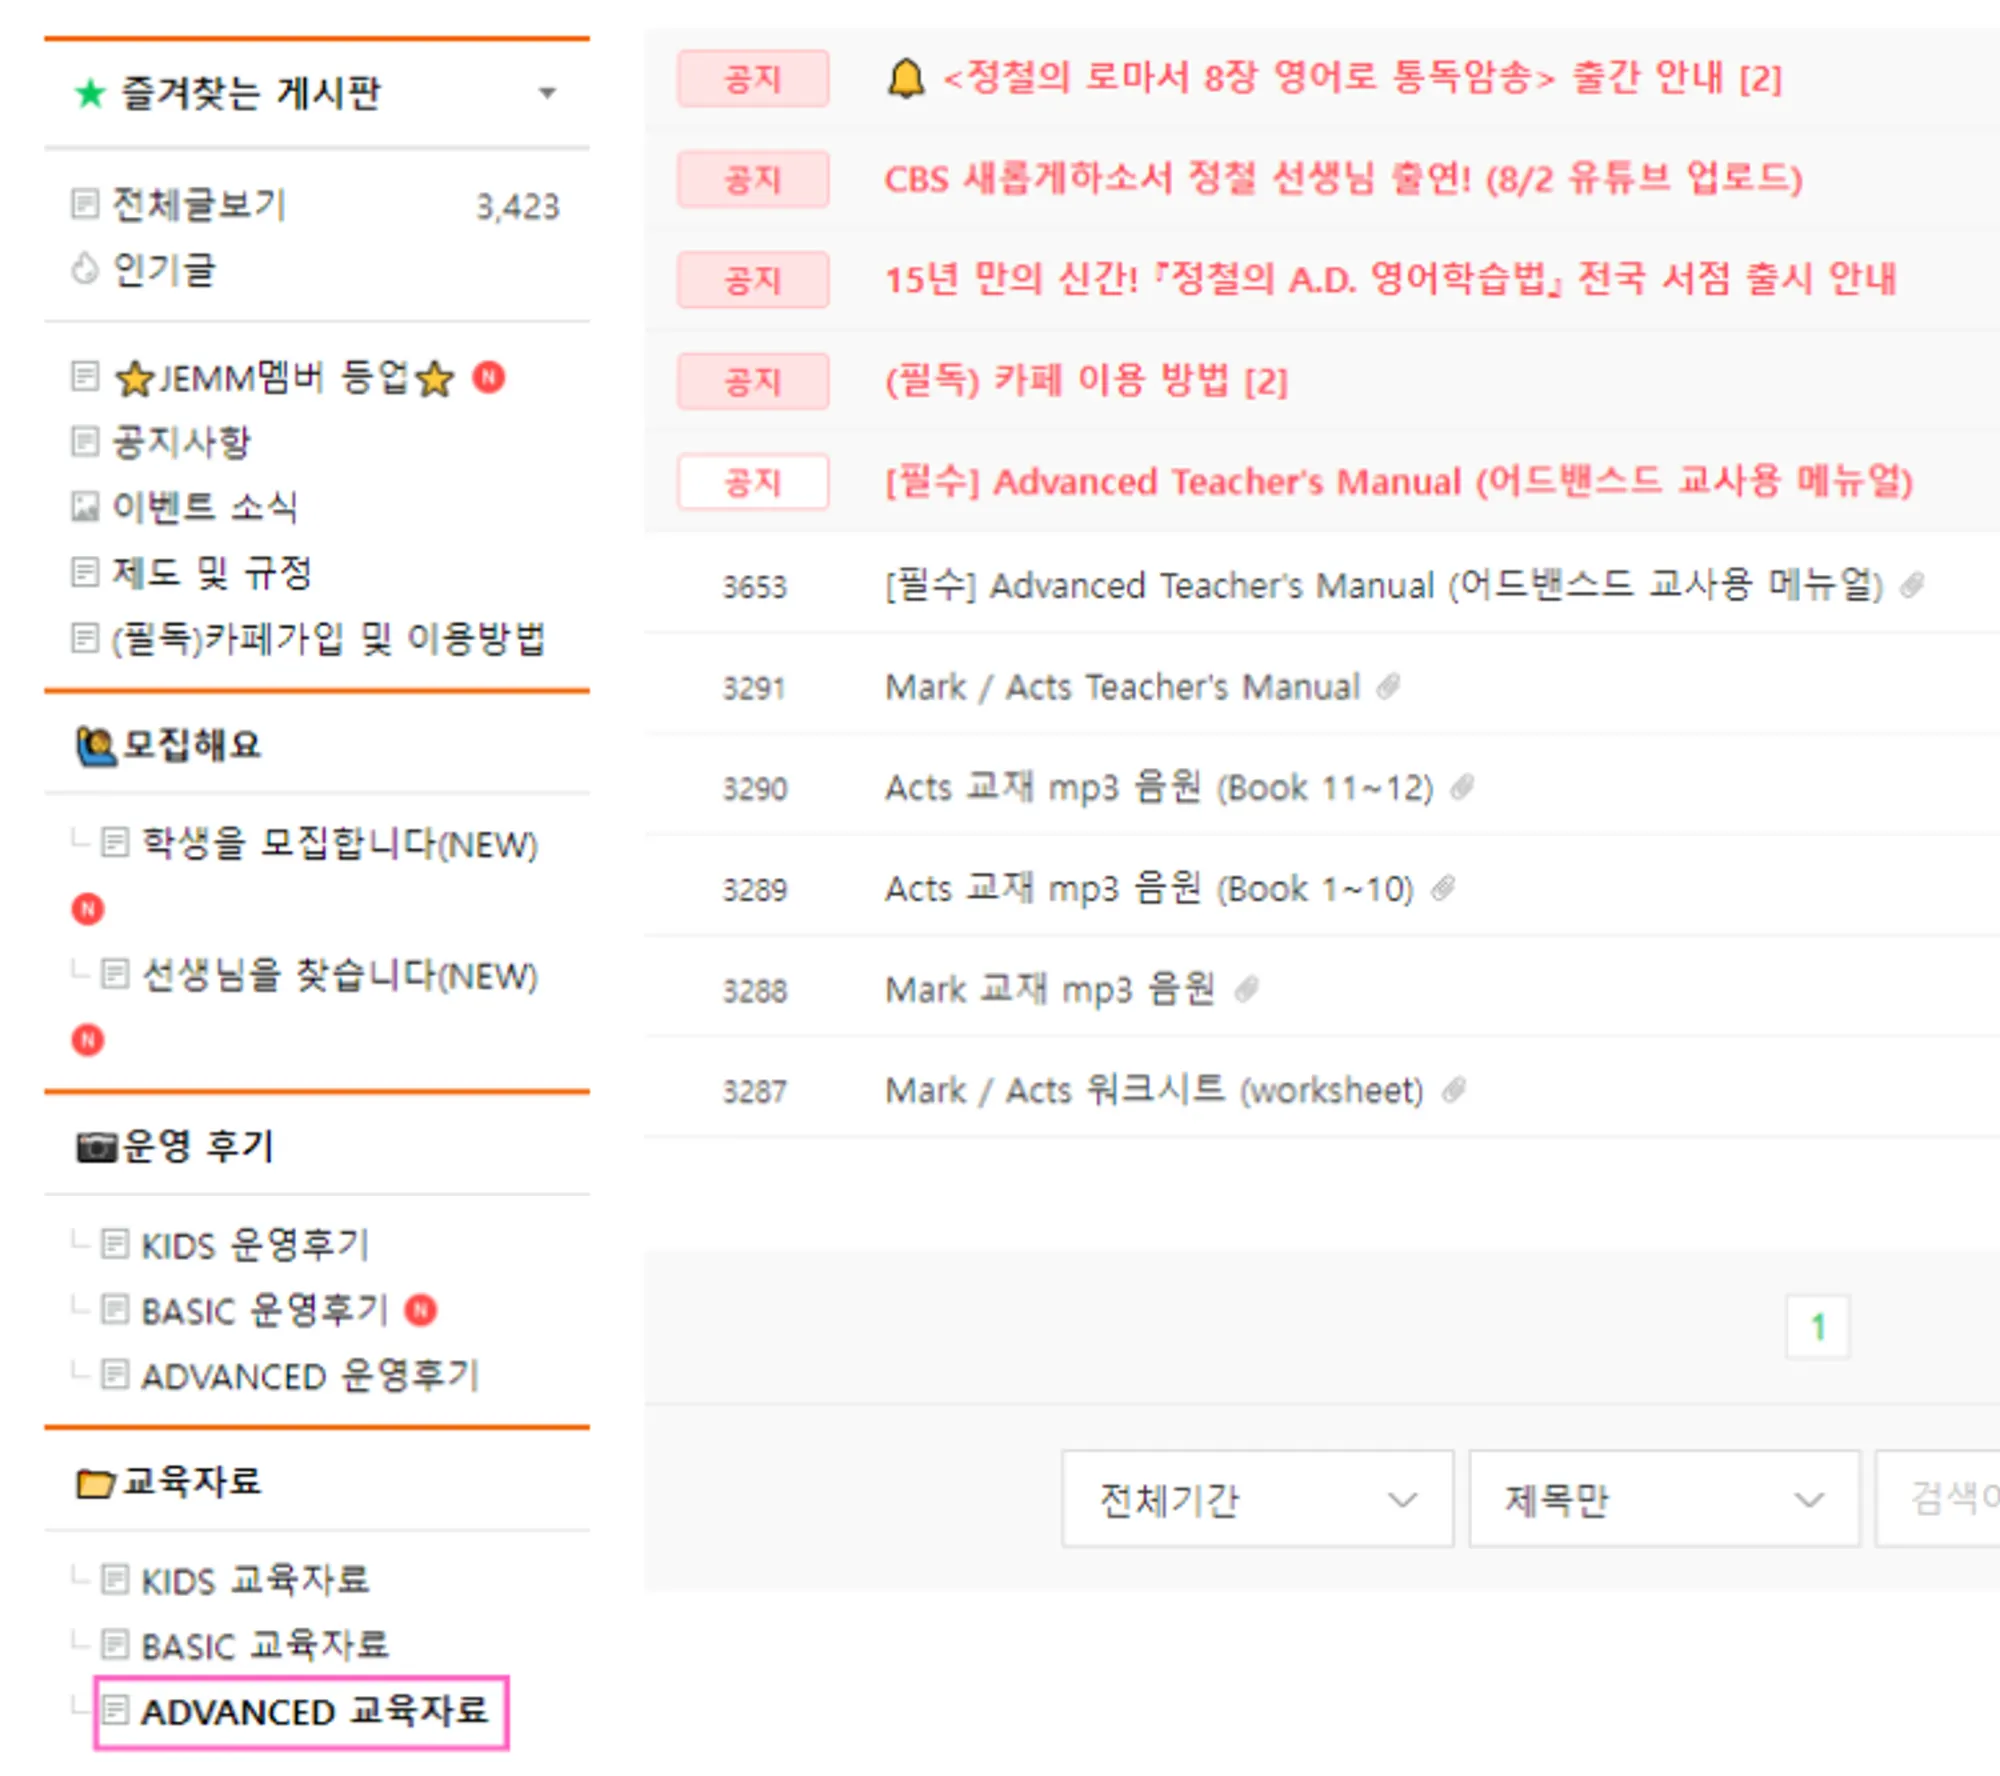Go to the 전체글보기 board

(x=199, y=205)
